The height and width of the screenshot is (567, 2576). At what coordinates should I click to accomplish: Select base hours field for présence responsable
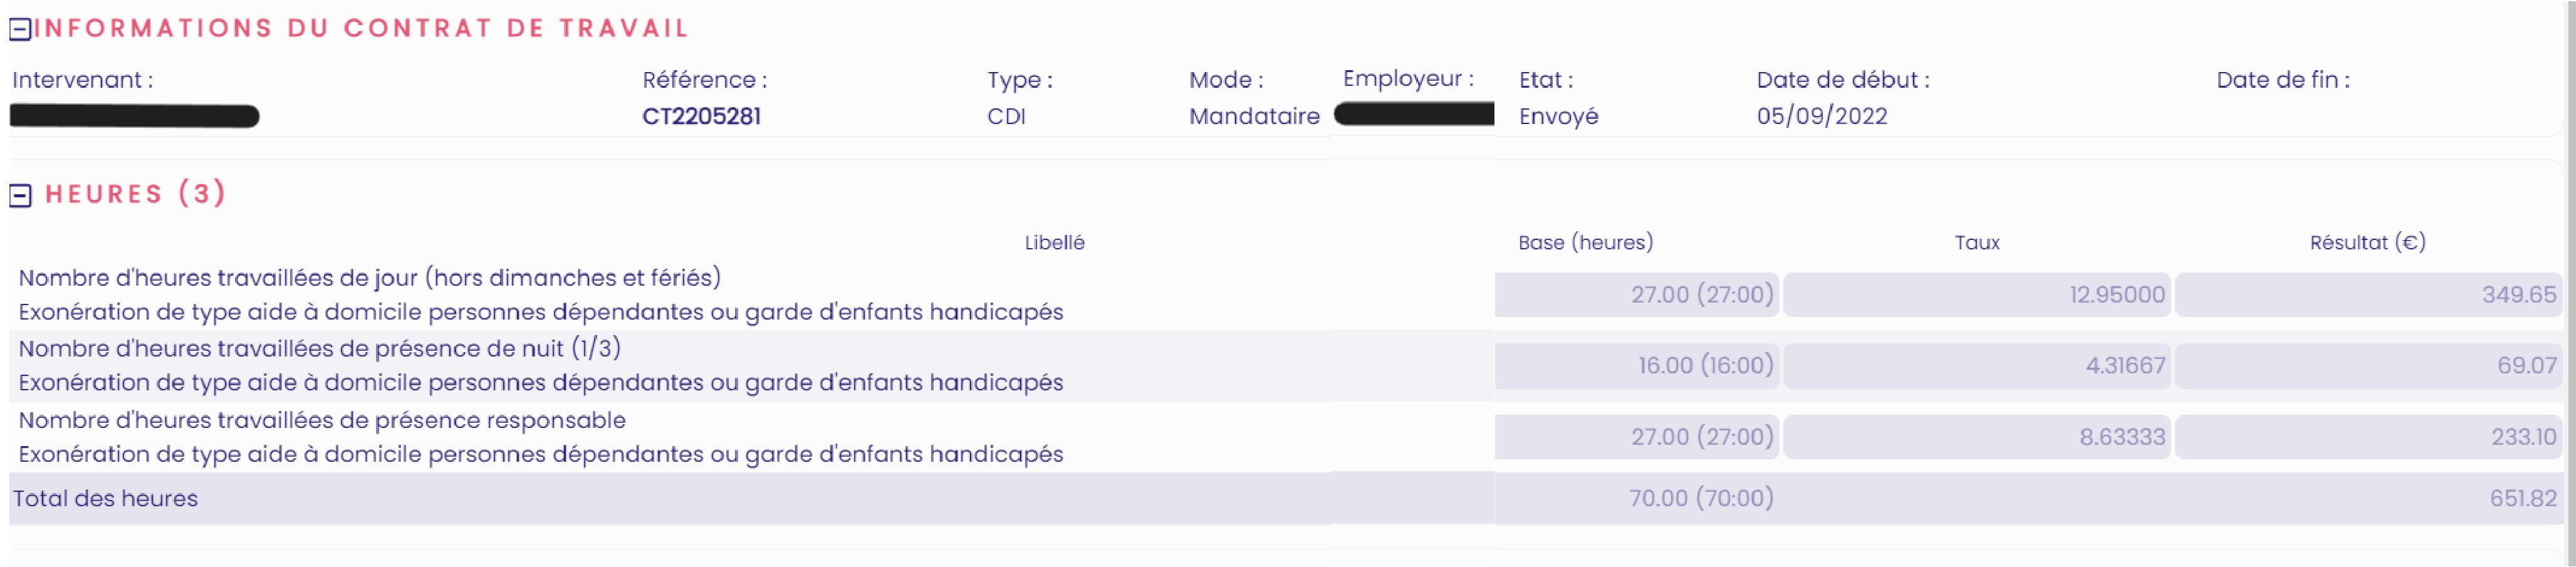click(x=1637, y=437)
